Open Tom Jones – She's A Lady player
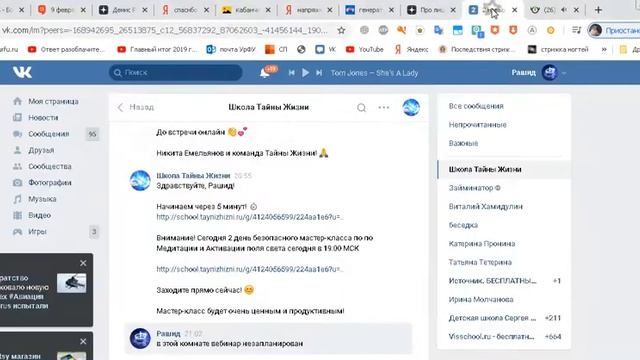Viewport: 640px width, 360px height. pyautogui.click(x=374, y=73)
